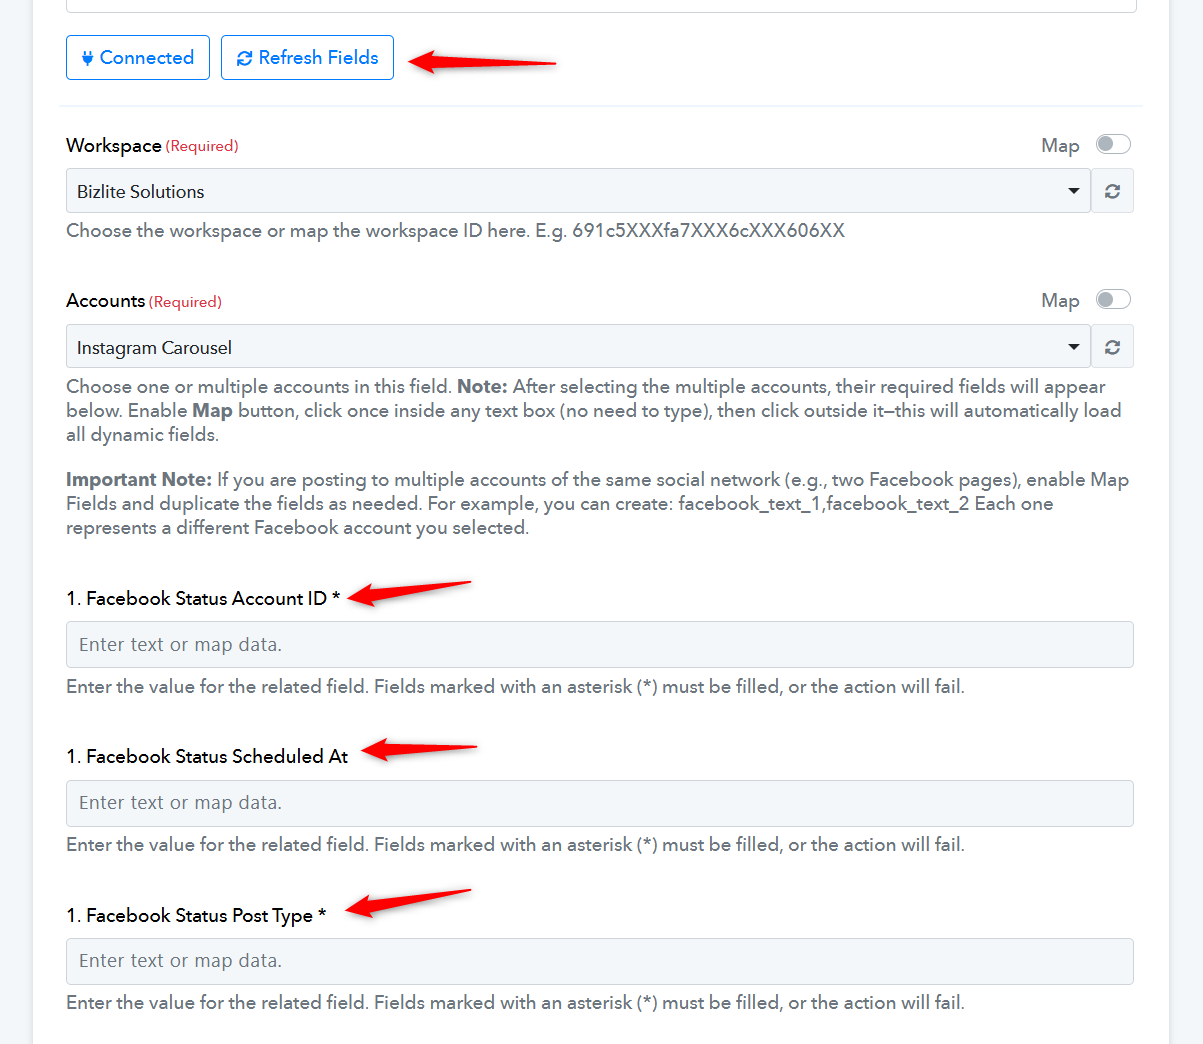
Task: Focus the Facebook Status Scheduled At field
Action: coord(599,803)
